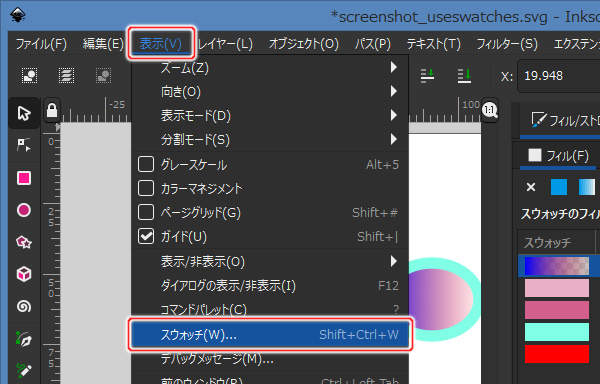Select the no paint X icon
Image resolution: width=600 pixels, height=384 pixels.
tap(531, 187)
